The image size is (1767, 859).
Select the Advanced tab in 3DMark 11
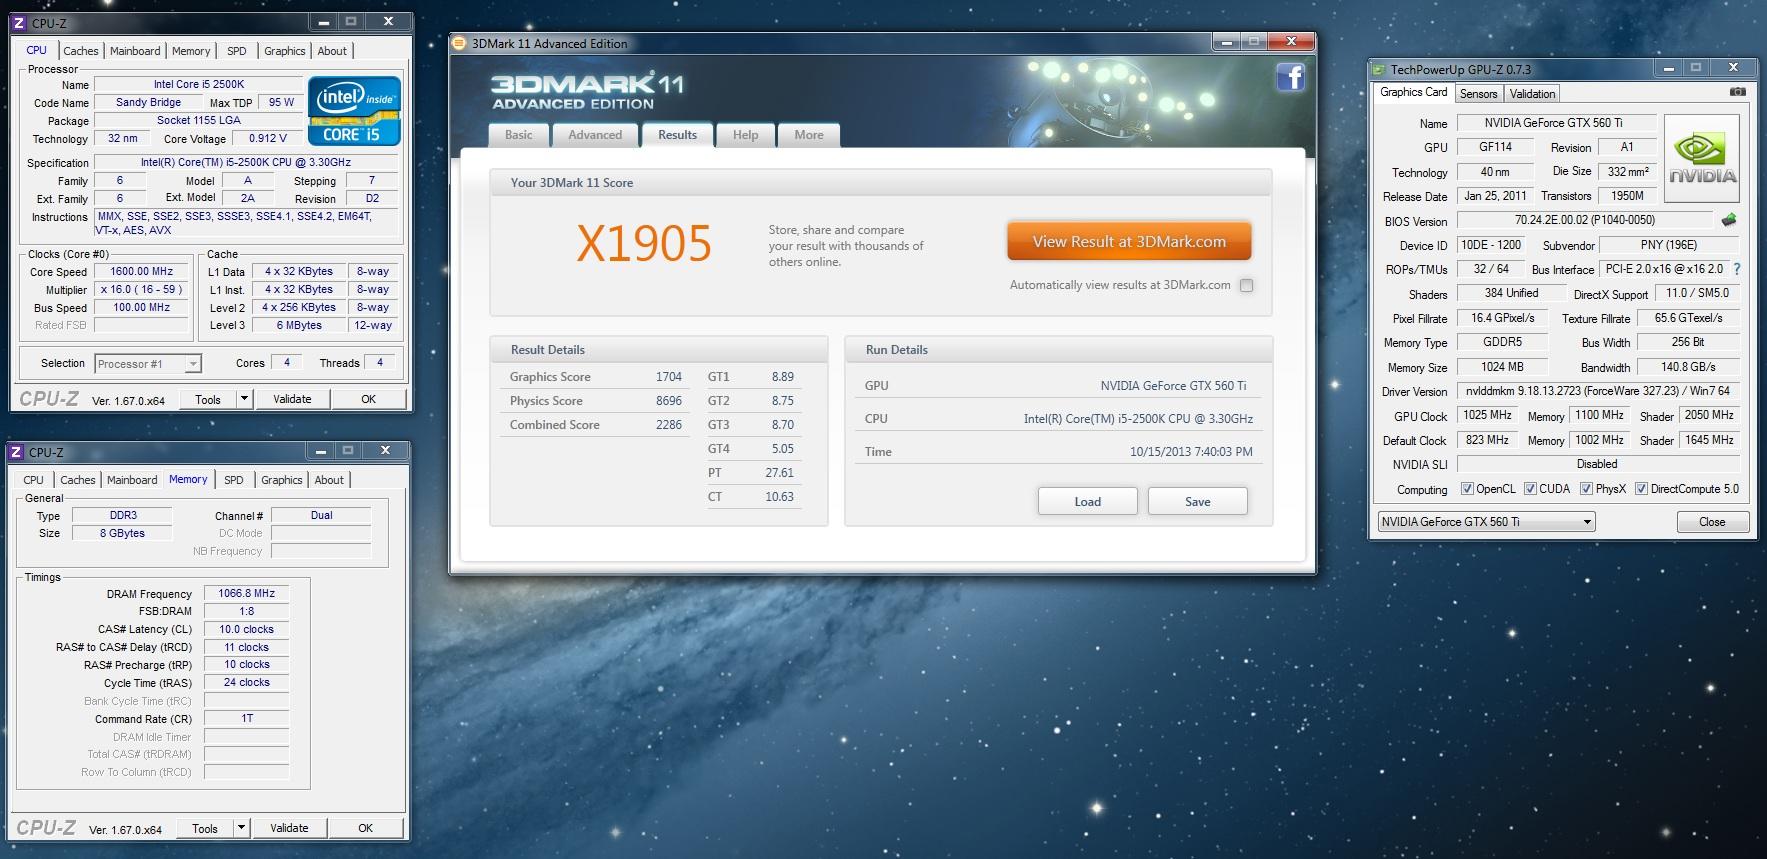pos(595,135)
